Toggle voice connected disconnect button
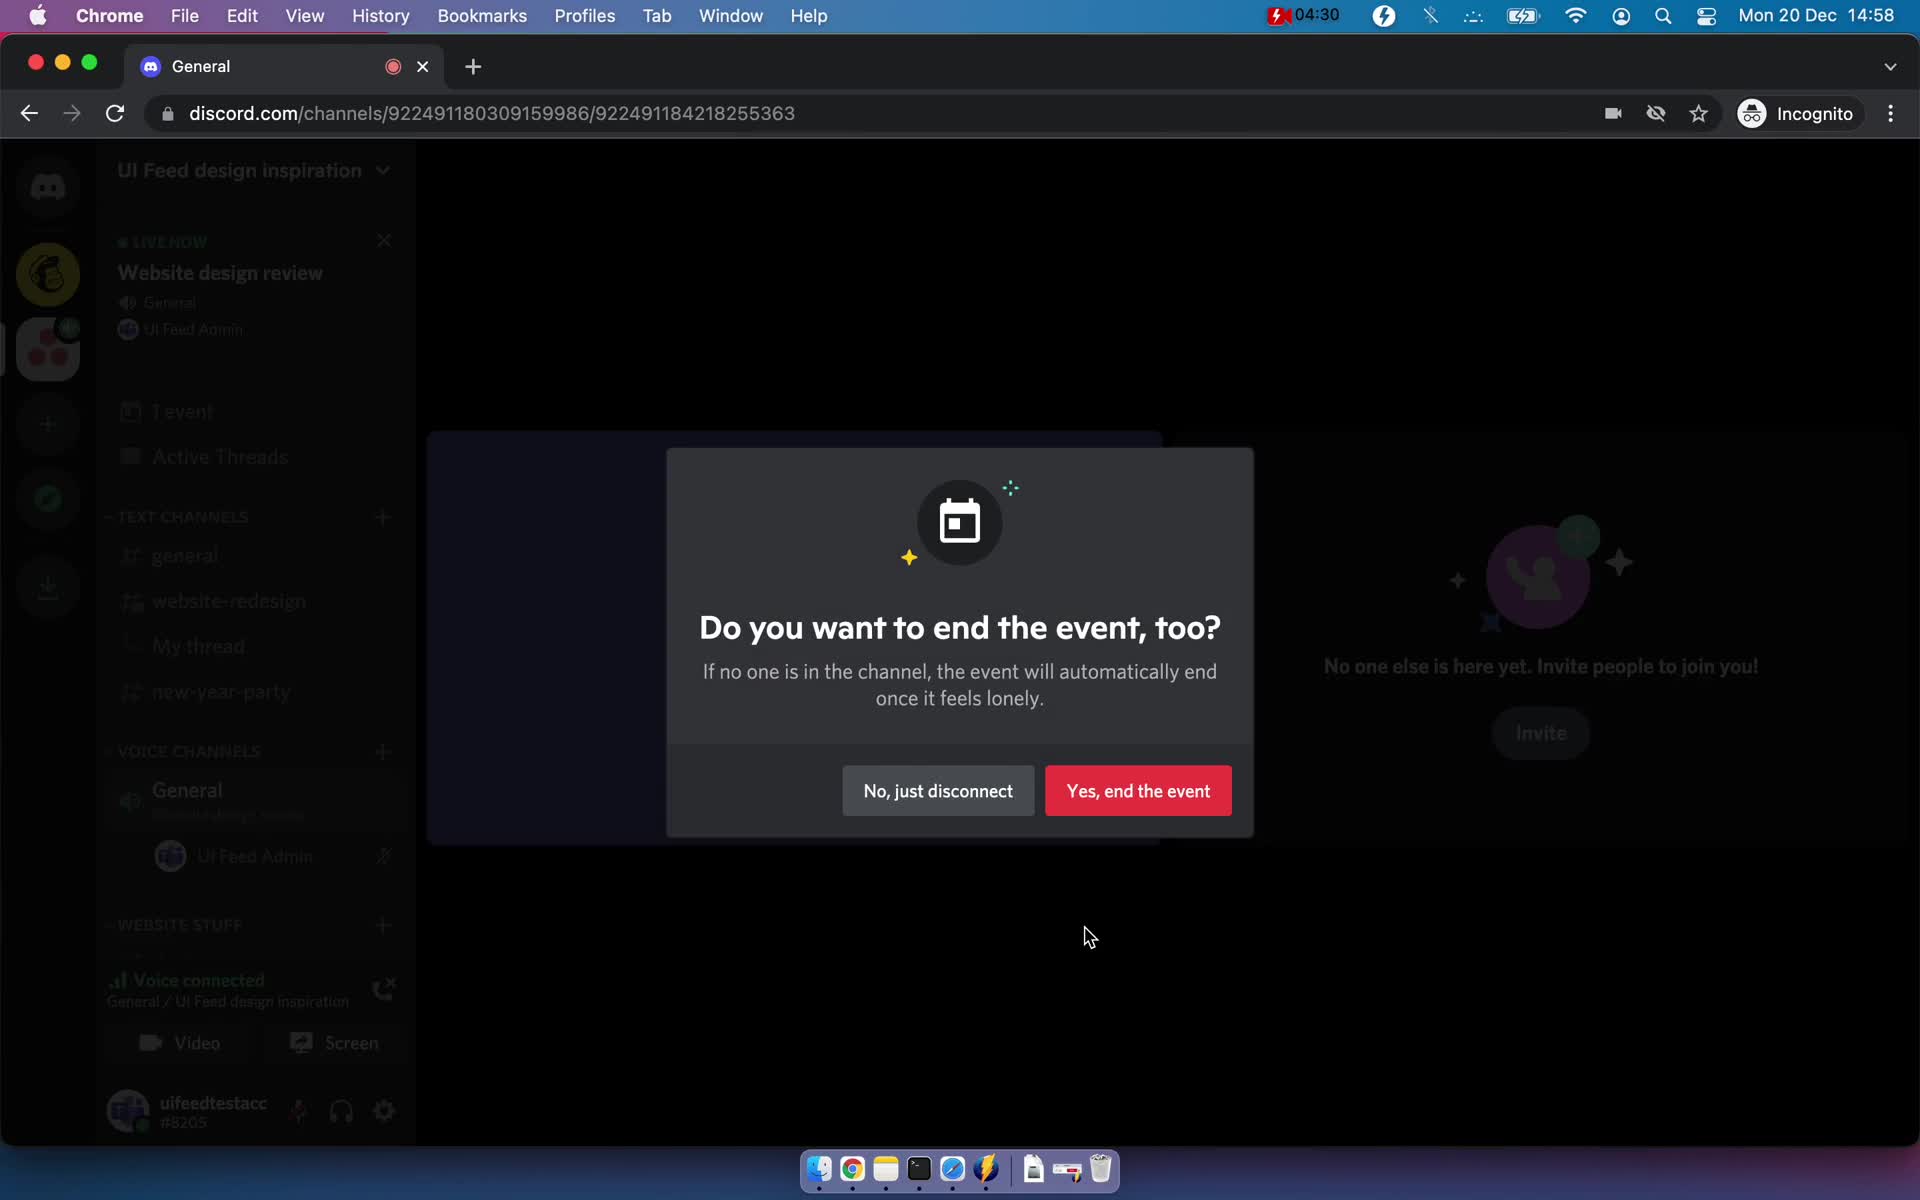The width and height of the screenshot is (1920, 1200). 383,987
